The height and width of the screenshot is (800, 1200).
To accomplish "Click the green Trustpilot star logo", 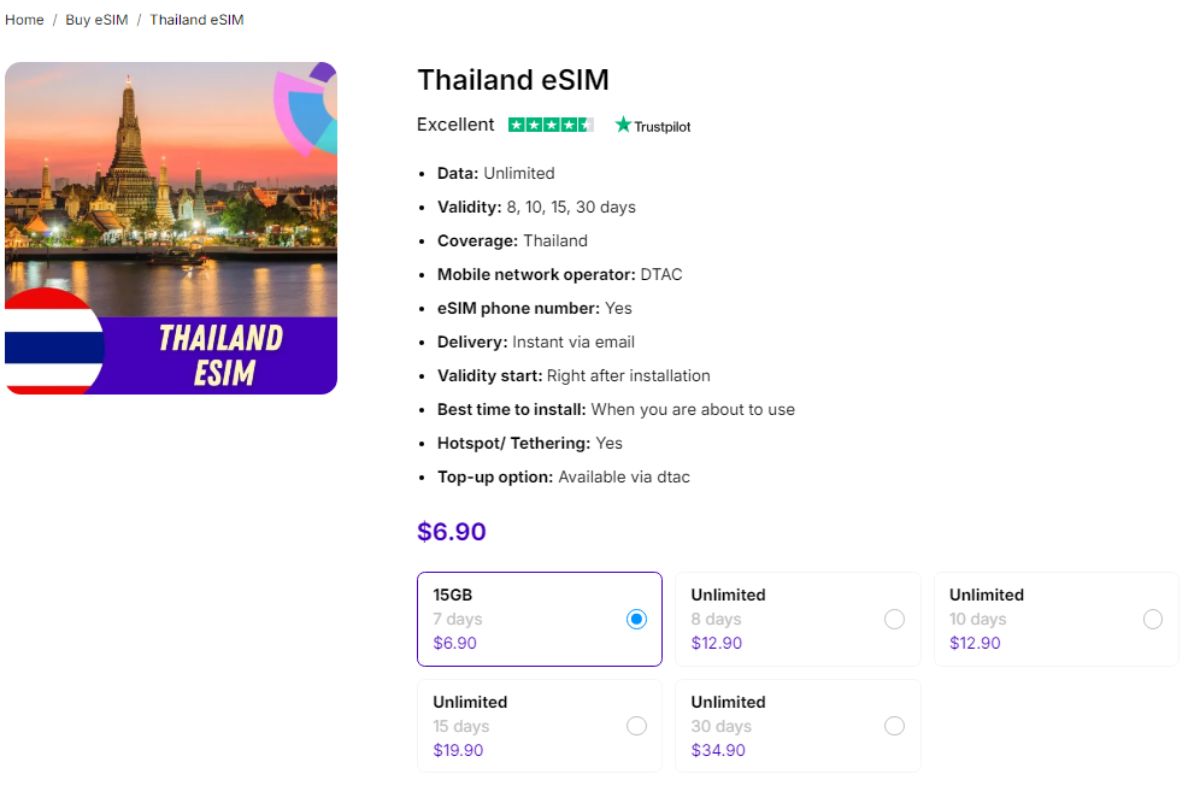I will tap(622, 125).
